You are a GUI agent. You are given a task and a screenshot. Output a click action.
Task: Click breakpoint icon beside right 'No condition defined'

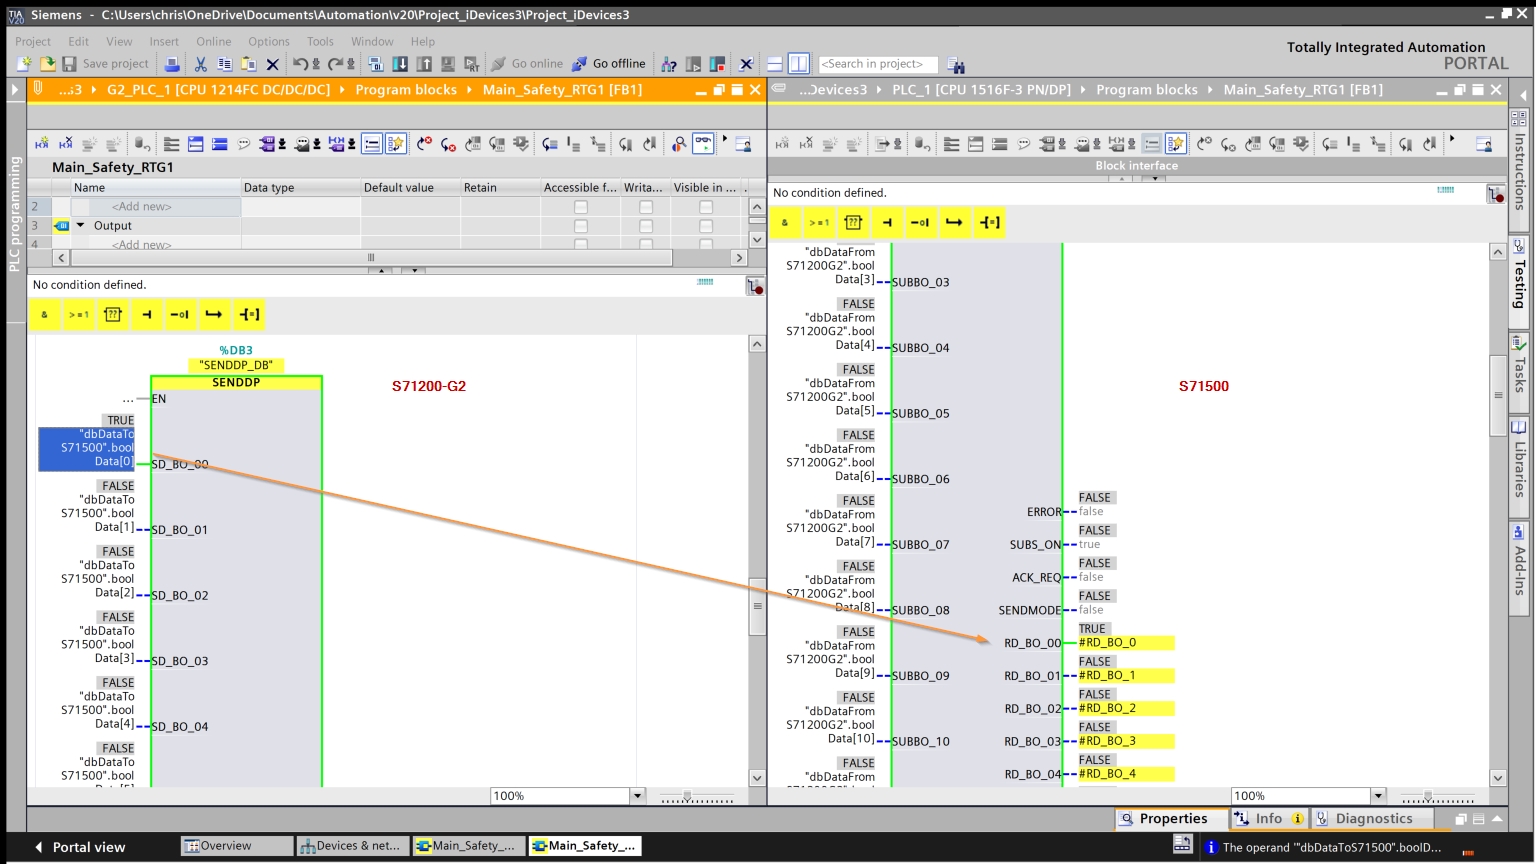[1495, 195]
